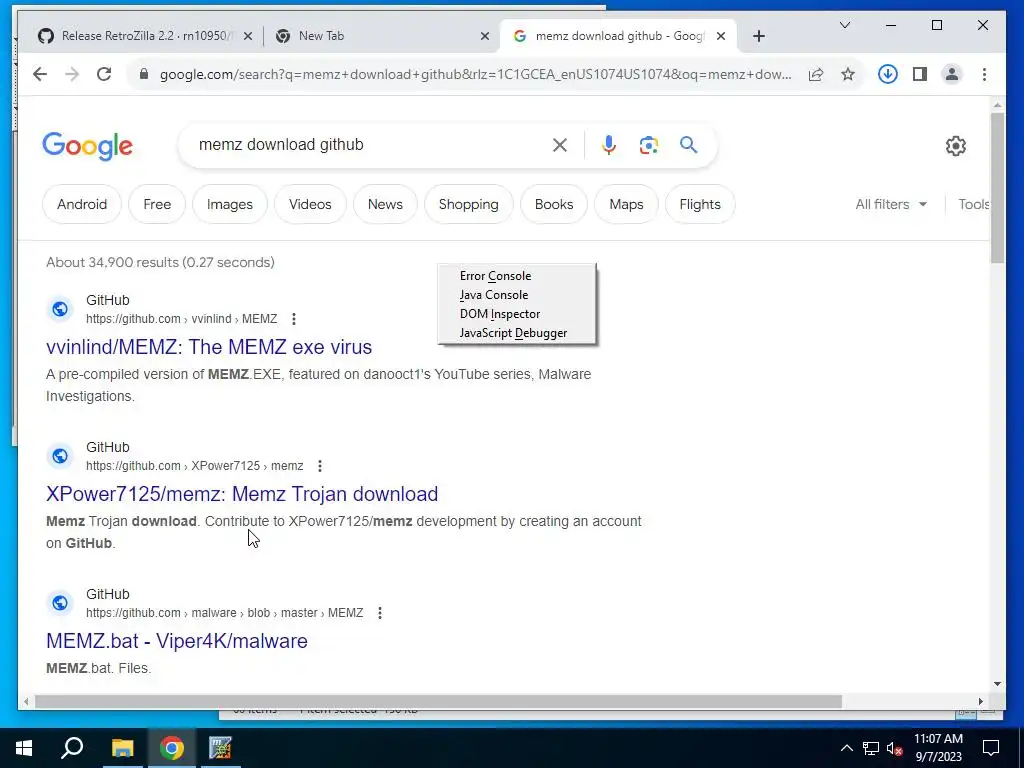Viewport: 1024px width, 768px height.
Task: Choose Error Console from the menu
Action: [517, 276]
